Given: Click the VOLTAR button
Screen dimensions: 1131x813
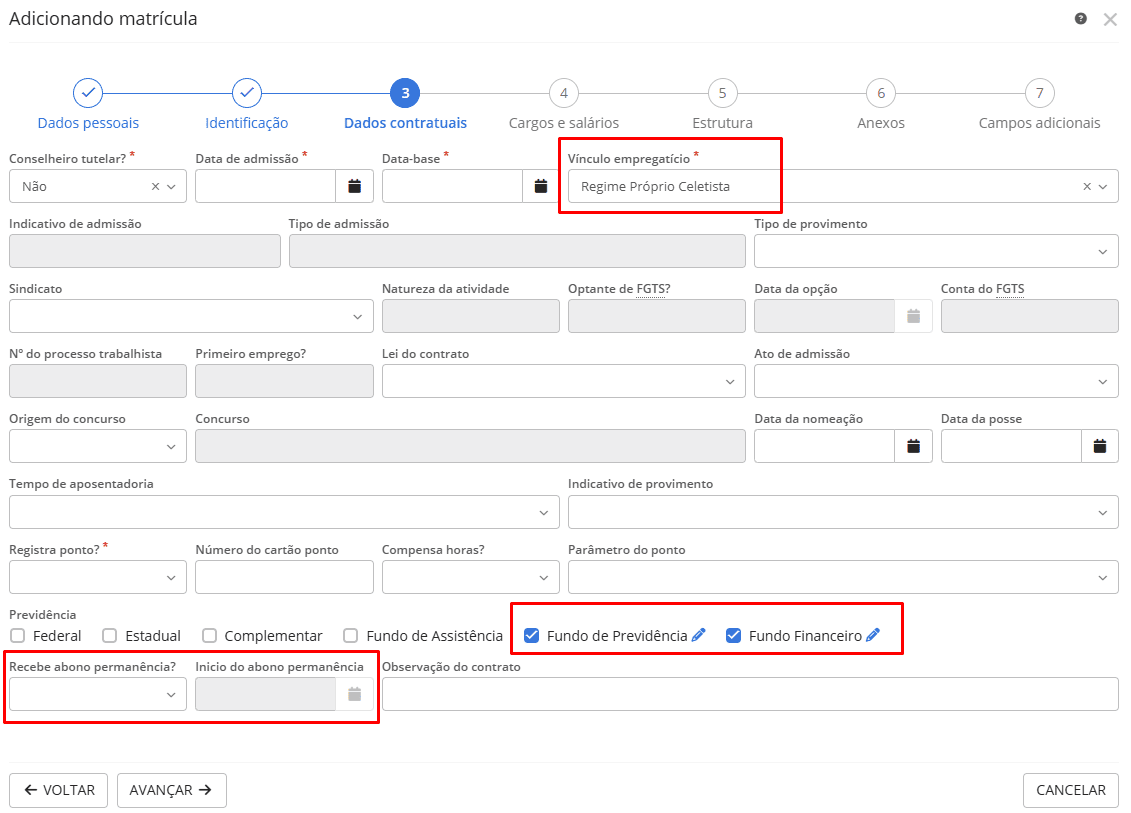Looking at the screenshot, I should (58, 790).
